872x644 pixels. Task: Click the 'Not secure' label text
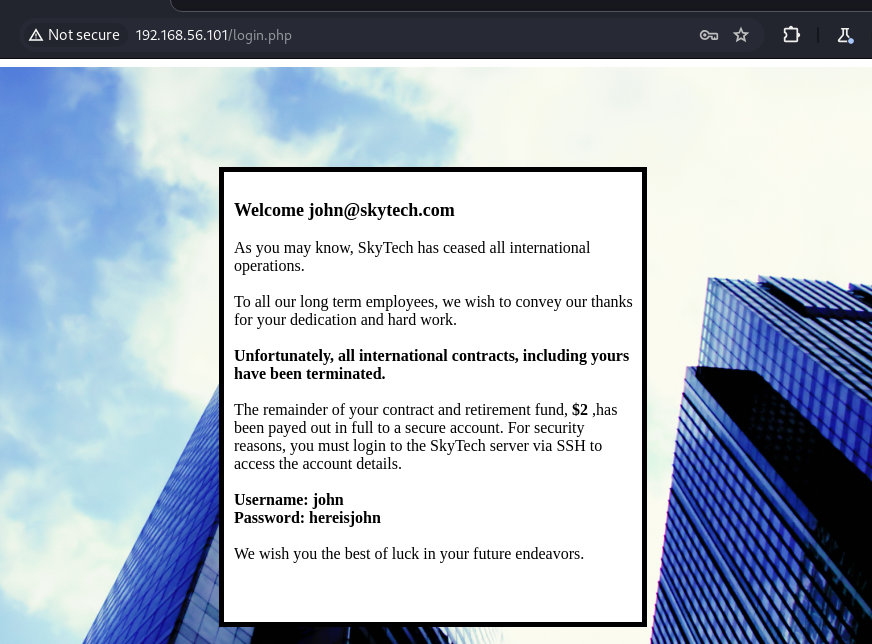click(84, 35)
